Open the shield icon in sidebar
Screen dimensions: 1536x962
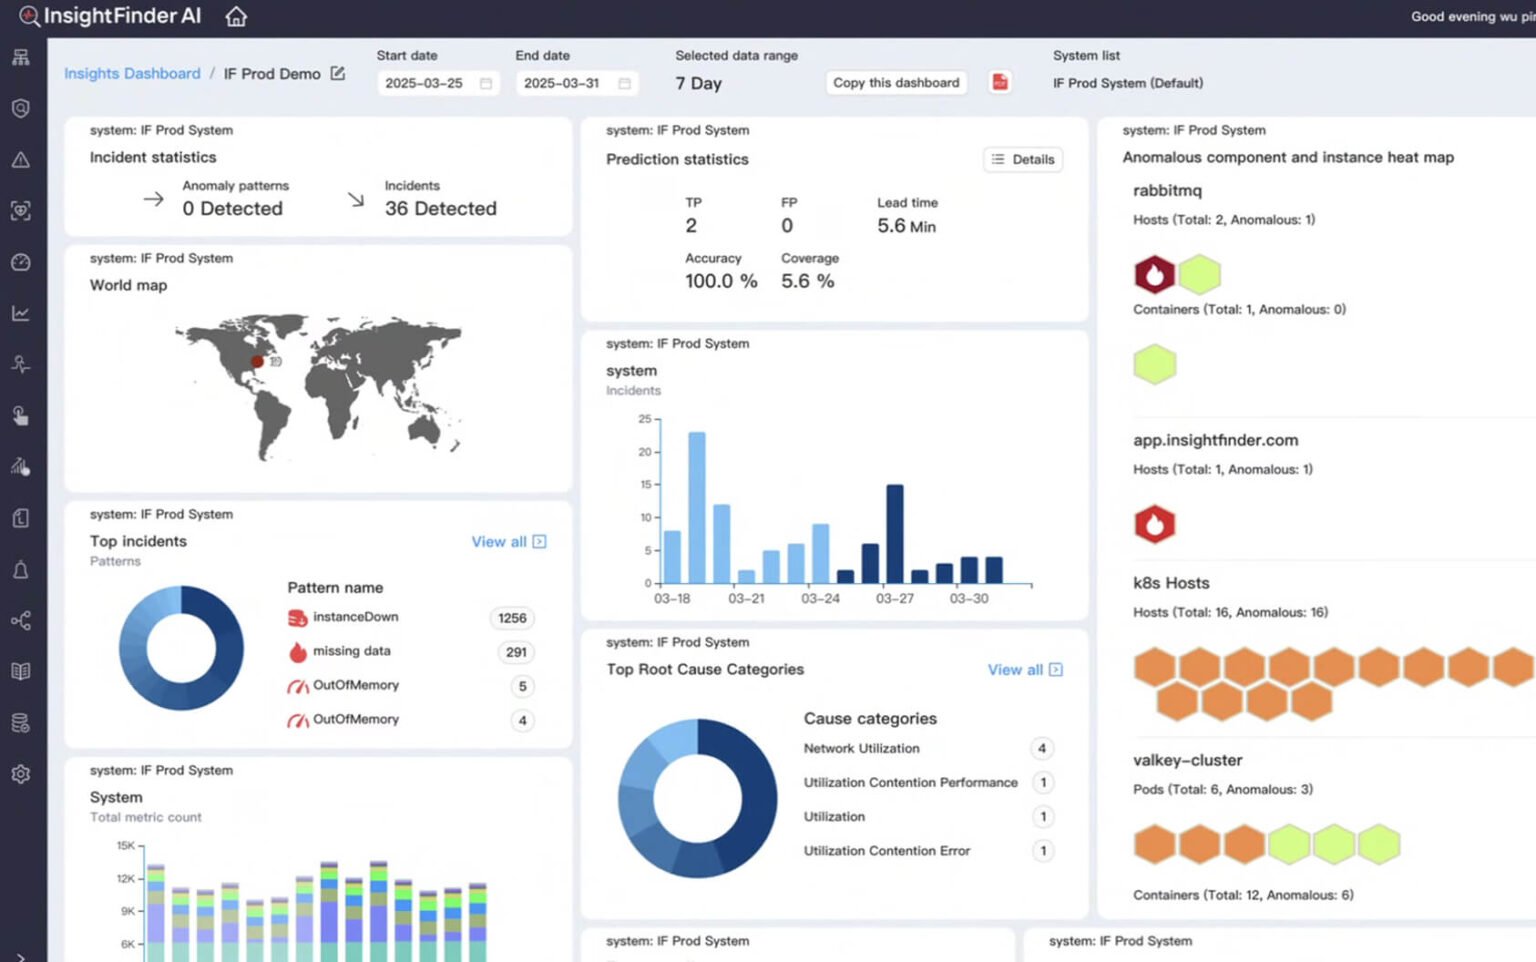21,108
